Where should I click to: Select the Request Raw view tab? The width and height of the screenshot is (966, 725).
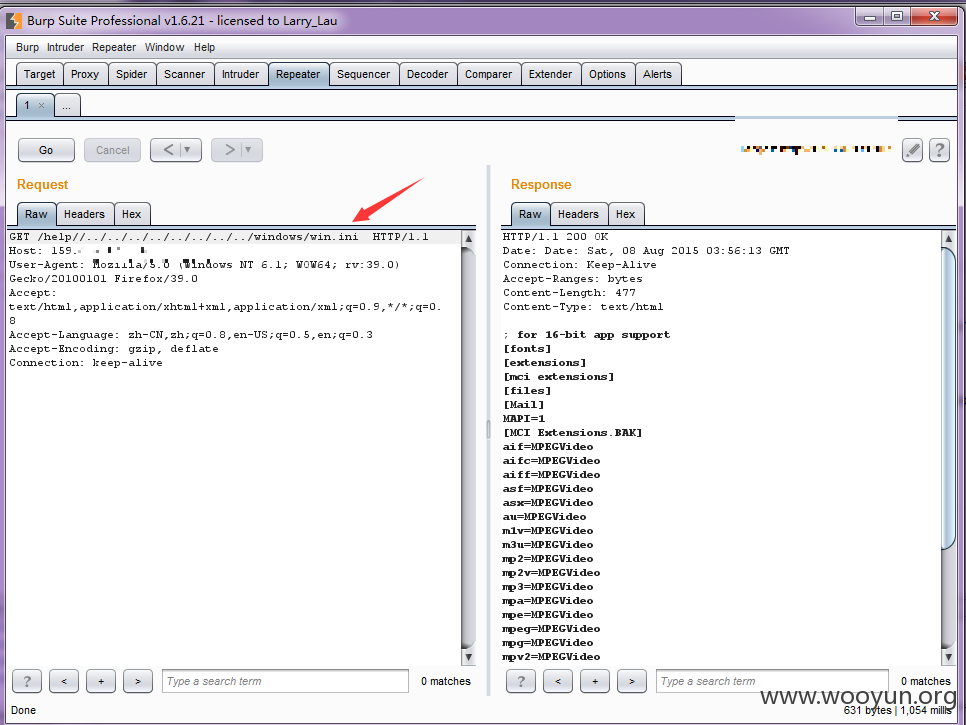[x=36, y=214]
